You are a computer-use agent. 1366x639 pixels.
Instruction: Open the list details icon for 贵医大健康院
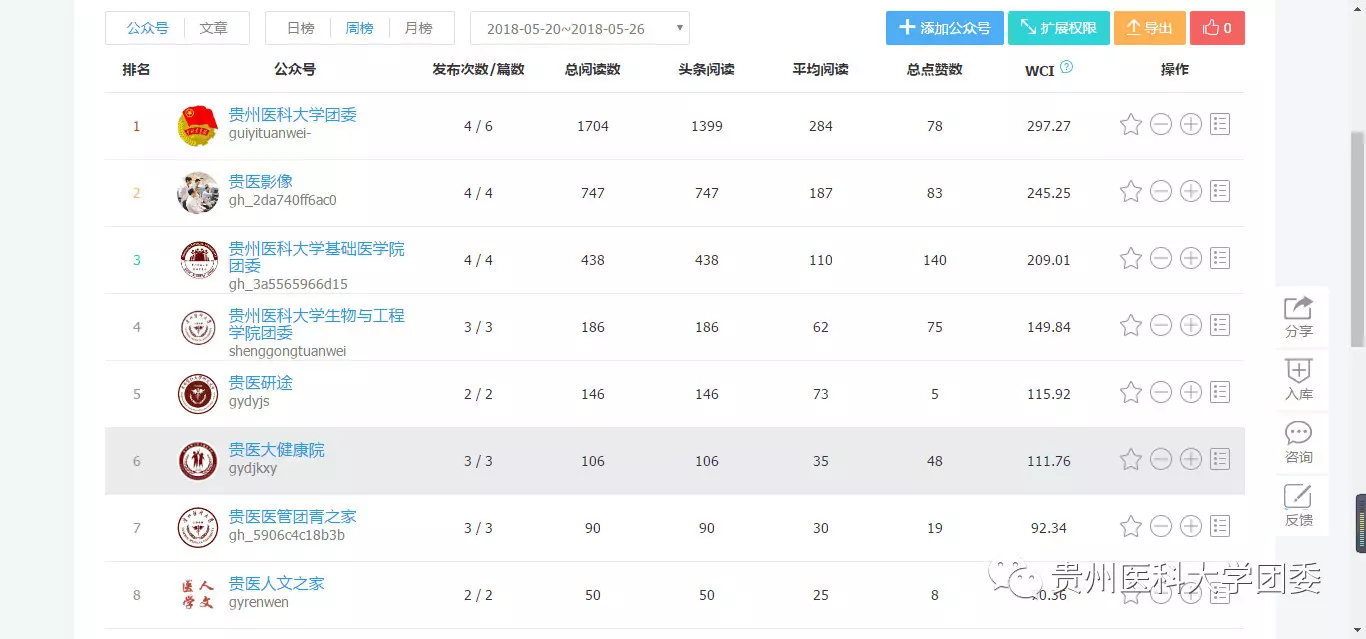point(1220,459)
